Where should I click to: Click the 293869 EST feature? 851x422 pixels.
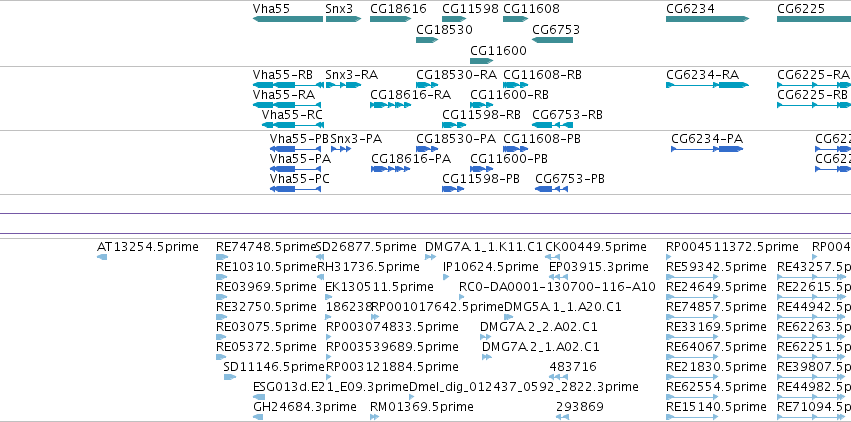(x=562, y=417)
